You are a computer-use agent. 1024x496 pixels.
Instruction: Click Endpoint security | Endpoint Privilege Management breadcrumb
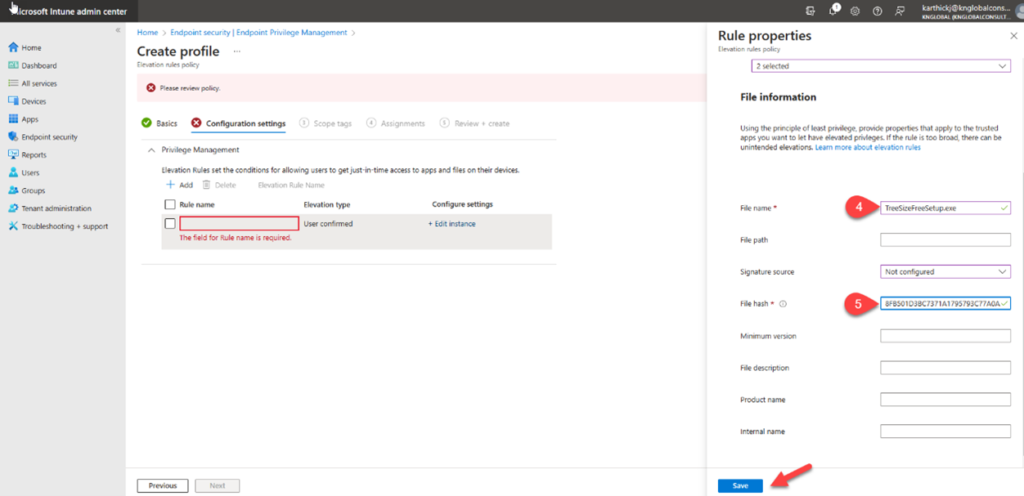click(x=259, y=32)
